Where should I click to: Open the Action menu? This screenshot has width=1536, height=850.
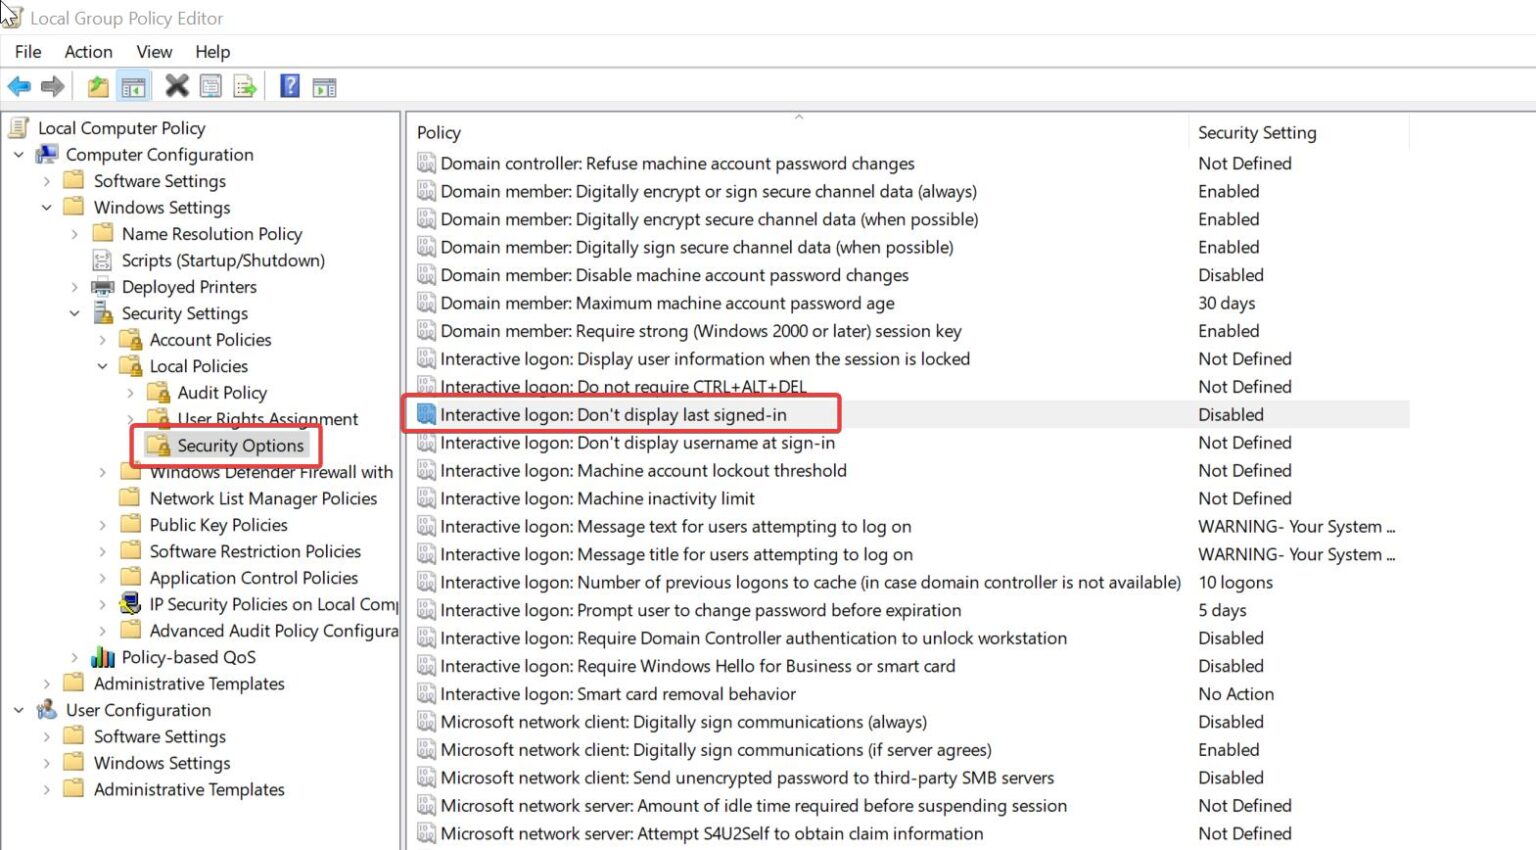pyautogui.click(x=88, y=51)
